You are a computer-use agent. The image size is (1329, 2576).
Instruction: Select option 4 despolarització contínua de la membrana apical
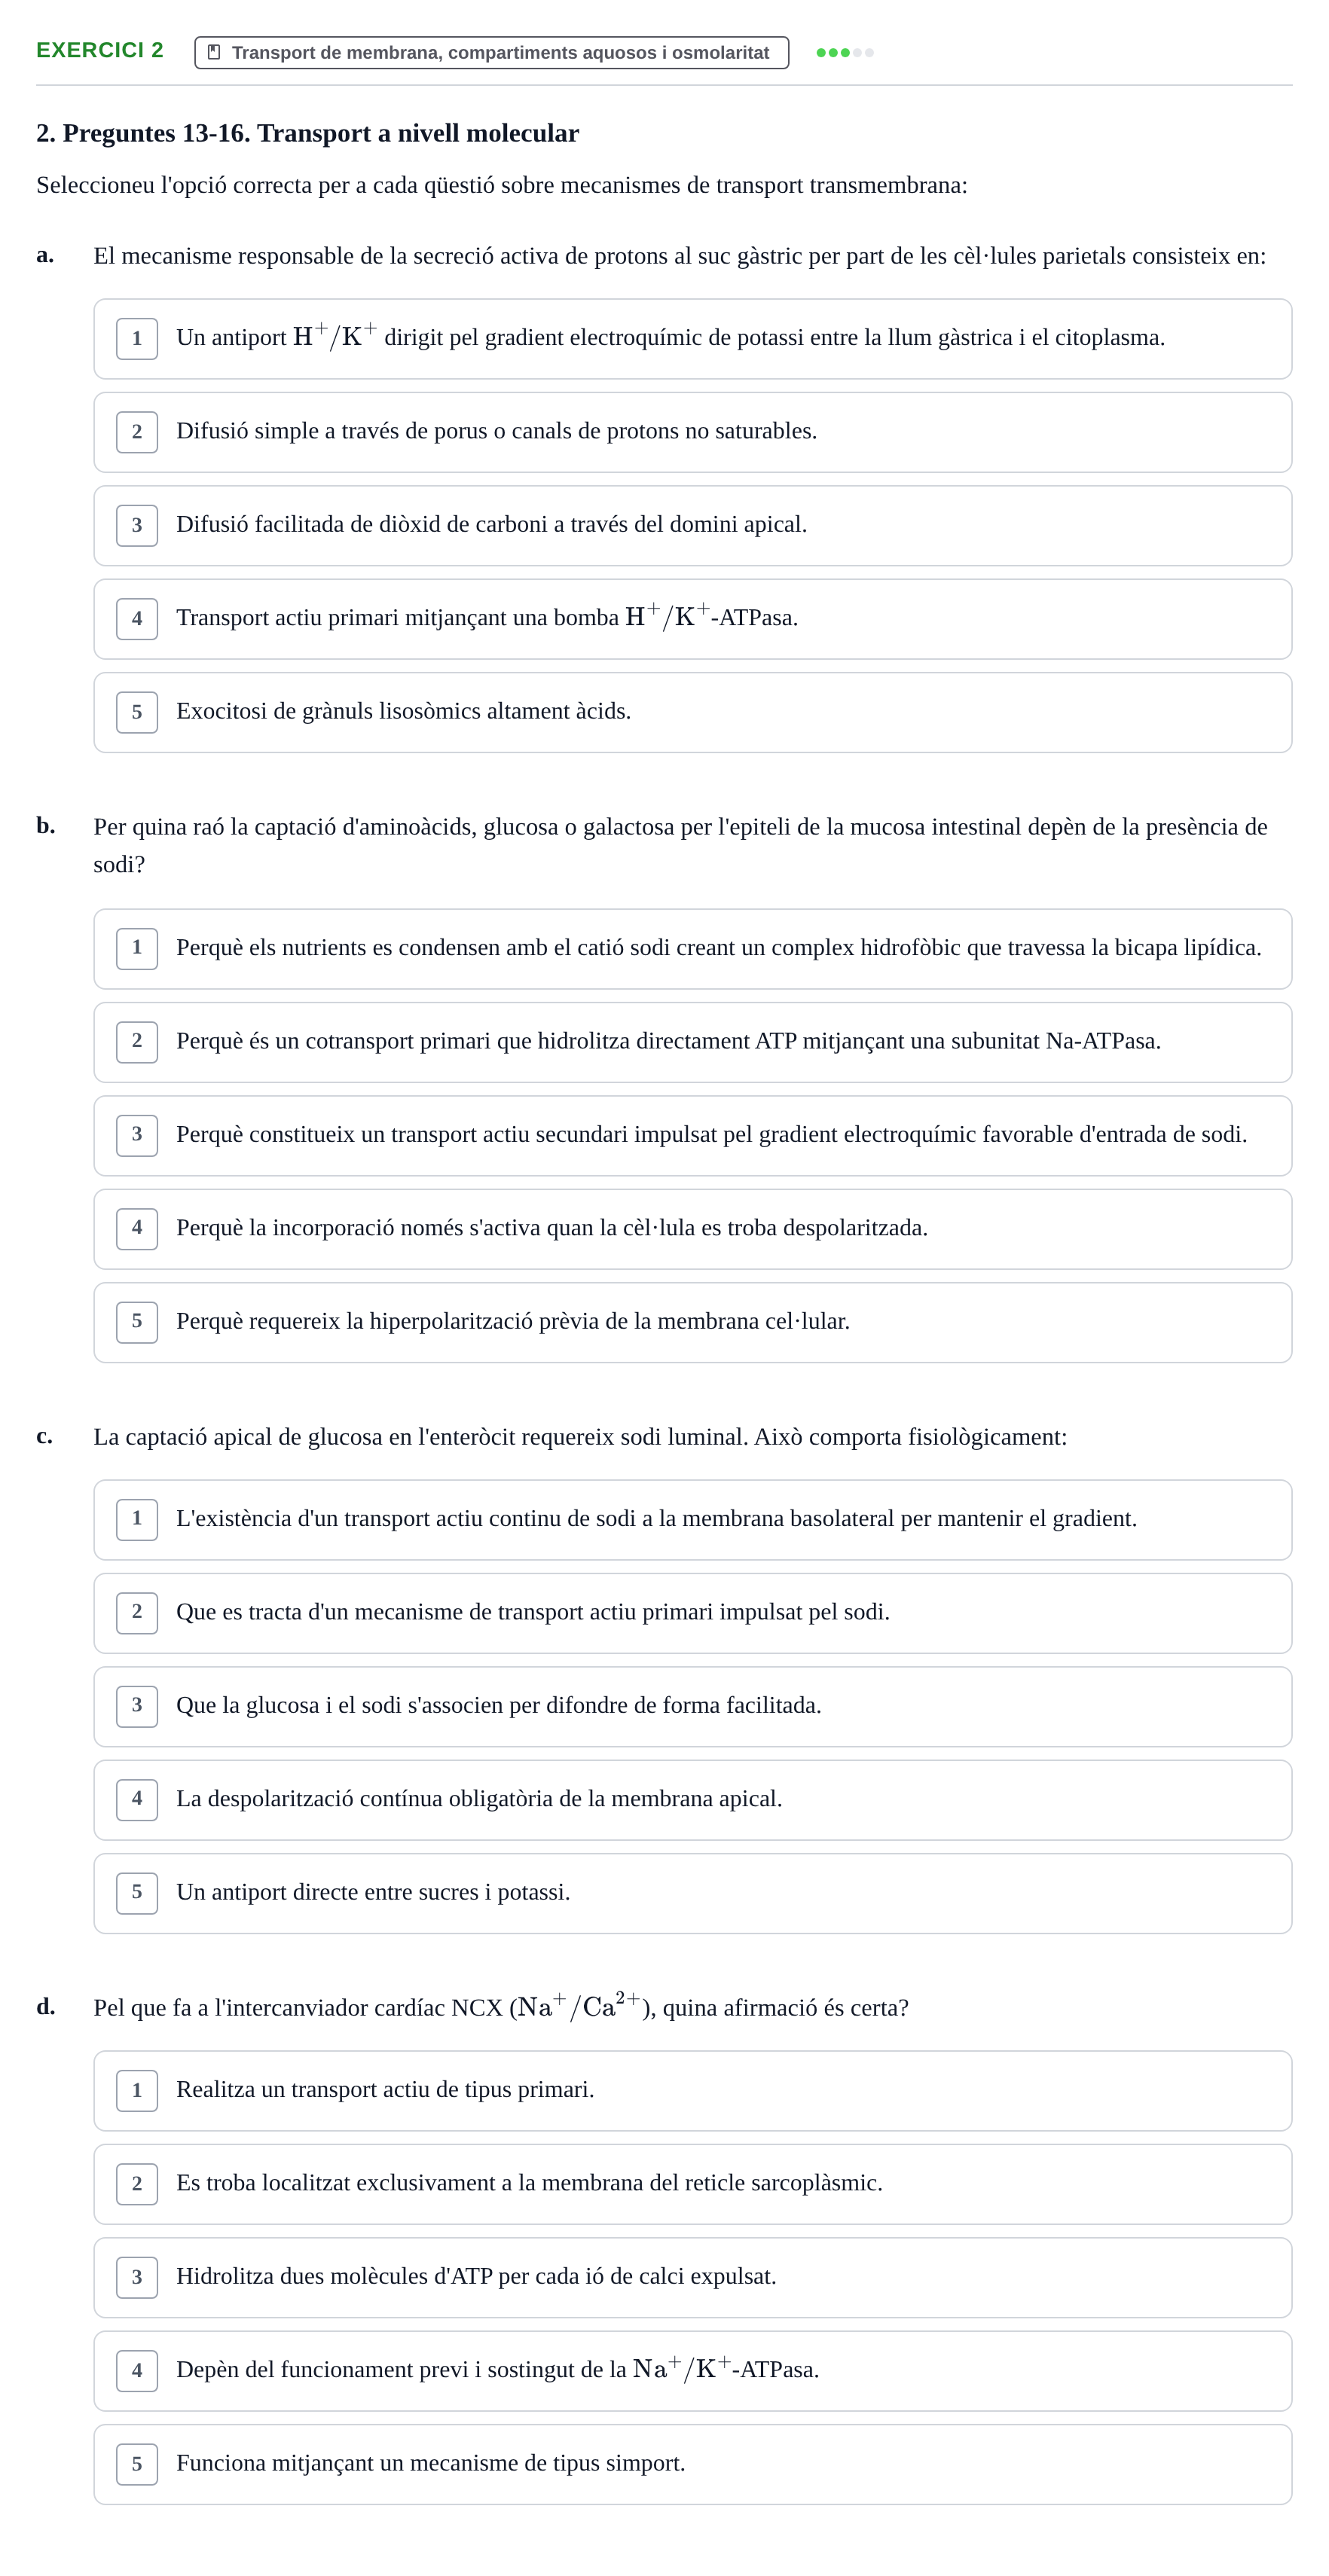click(692, 1800)
